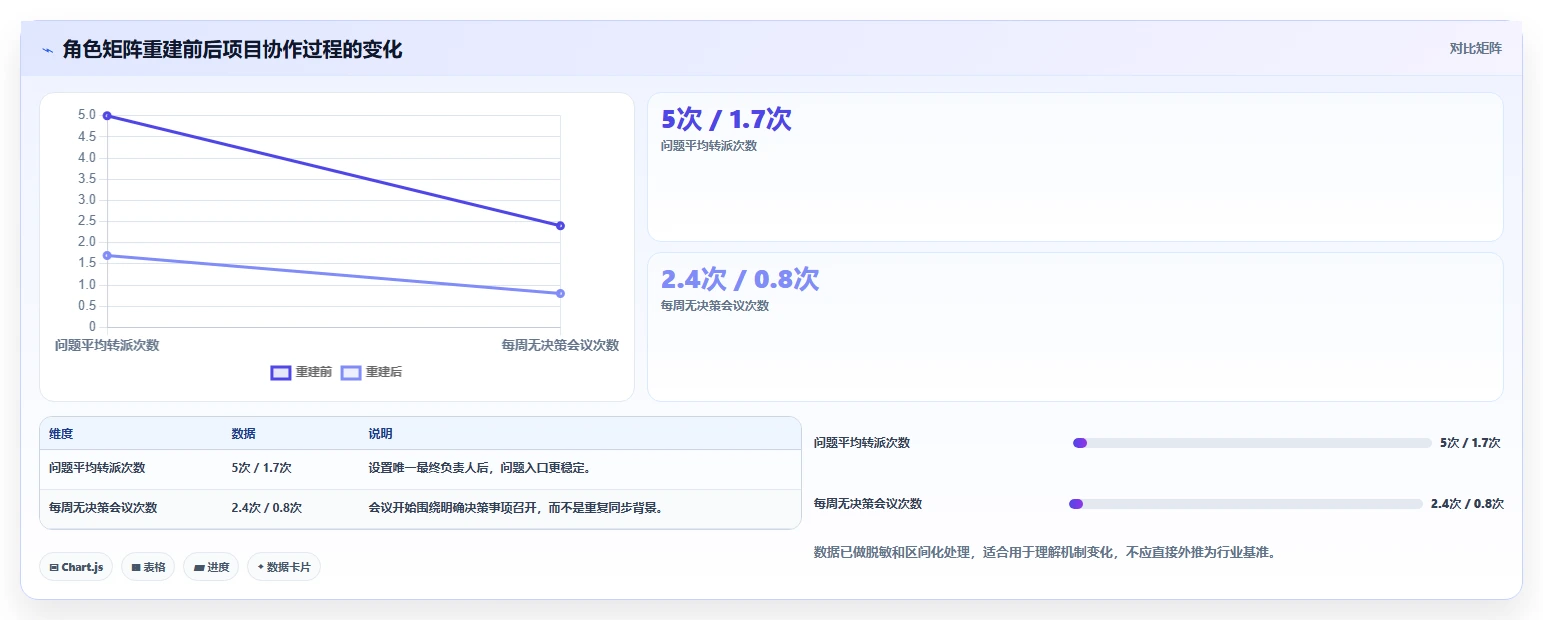
Task: Click the 每周无决策会议次数 caption under the card value
Action: click(x=715, y=306)
